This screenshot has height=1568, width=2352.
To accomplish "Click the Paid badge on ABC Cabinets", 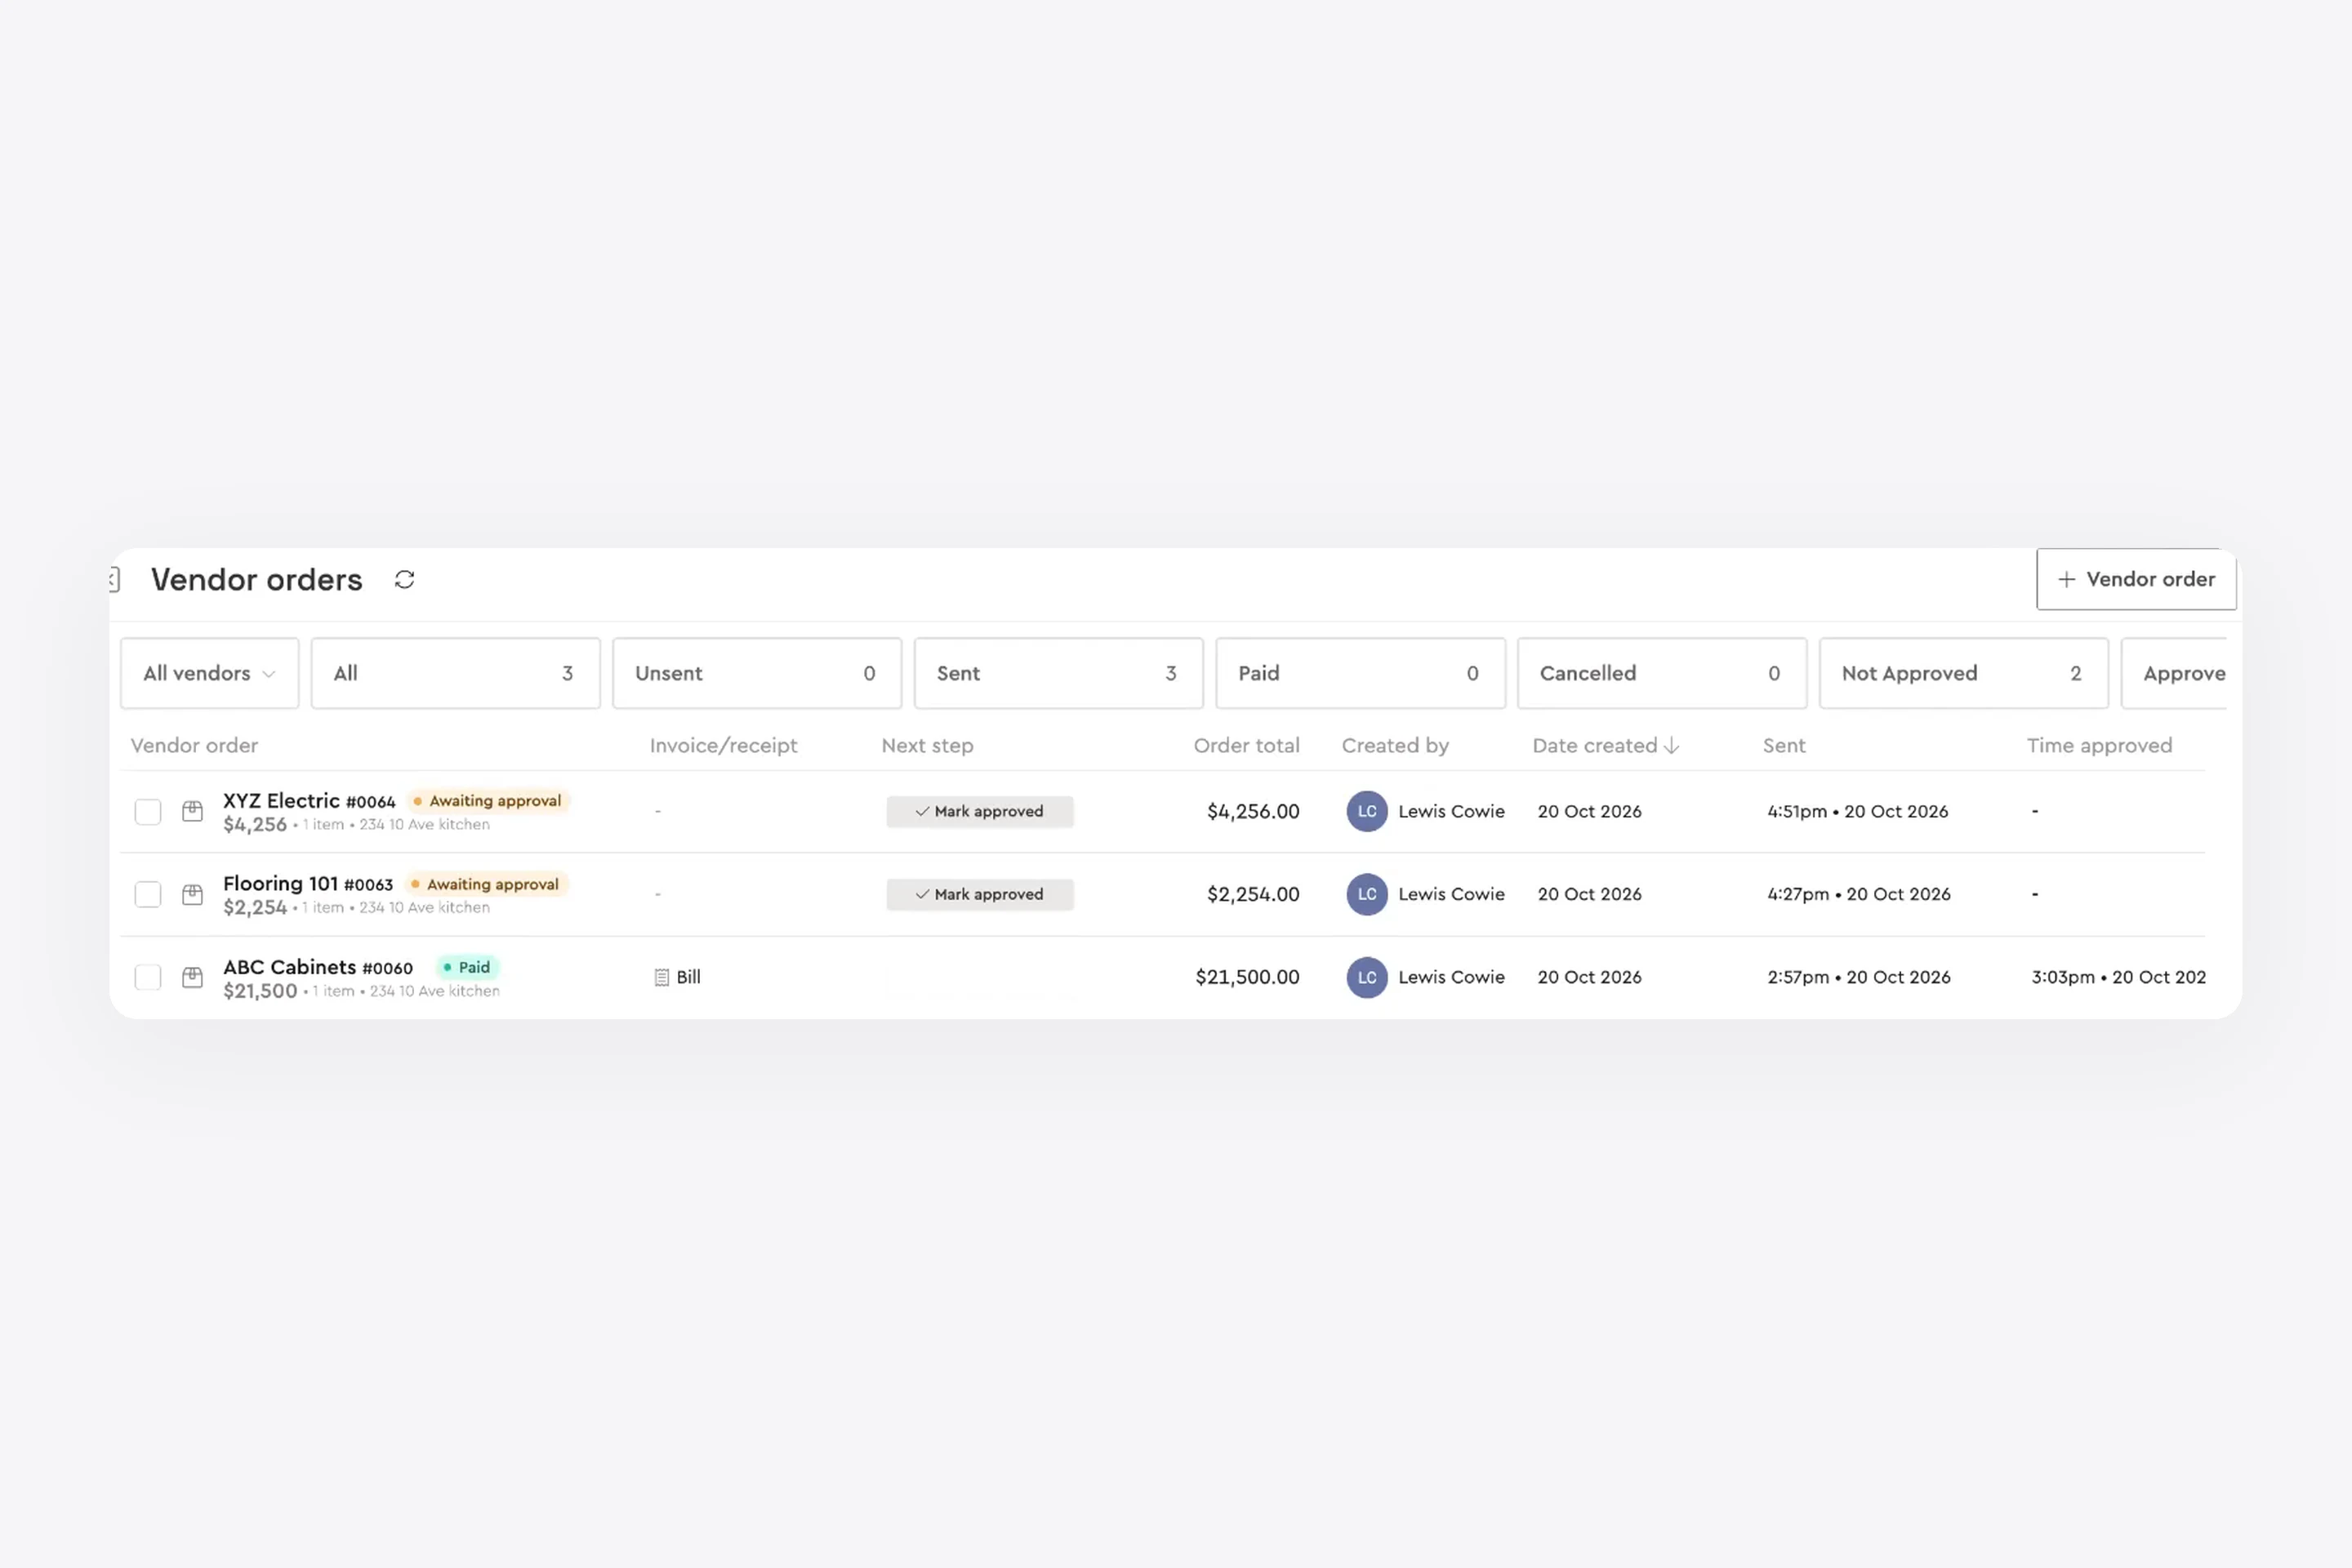I will coord(467,967).
